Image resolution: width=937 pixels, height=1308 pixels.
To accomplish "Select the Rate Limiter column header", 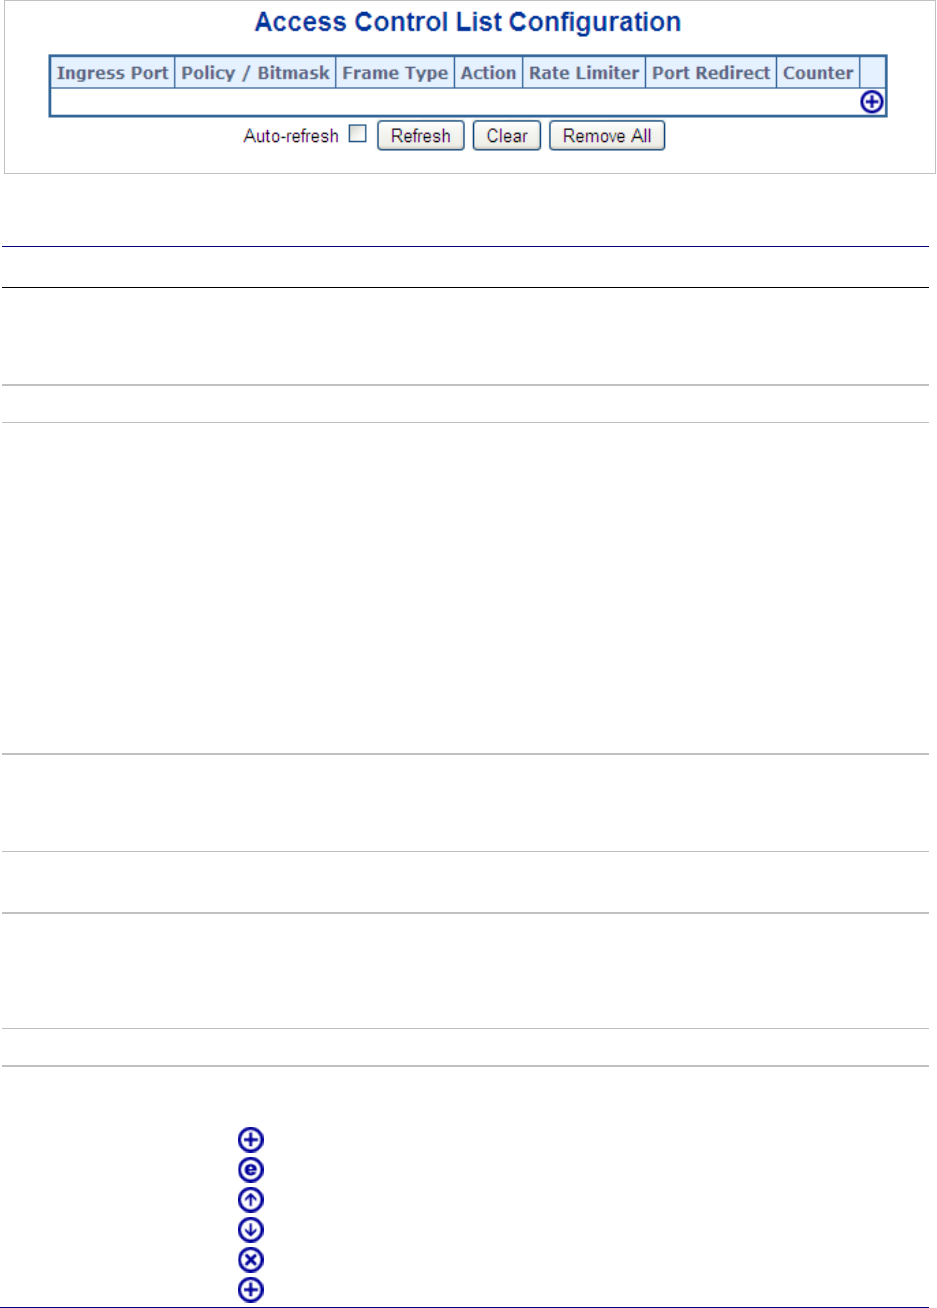I will [x=584, y=73].
